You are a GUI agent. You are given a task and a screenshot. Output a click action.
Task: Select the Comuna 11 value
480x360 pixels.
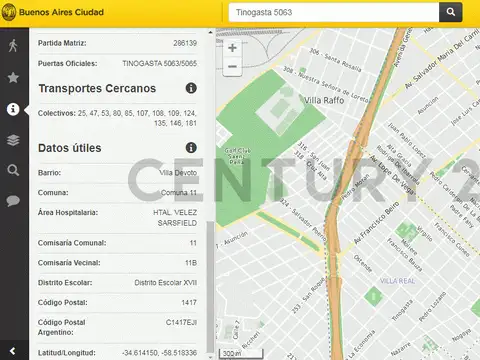click(179, 193)
